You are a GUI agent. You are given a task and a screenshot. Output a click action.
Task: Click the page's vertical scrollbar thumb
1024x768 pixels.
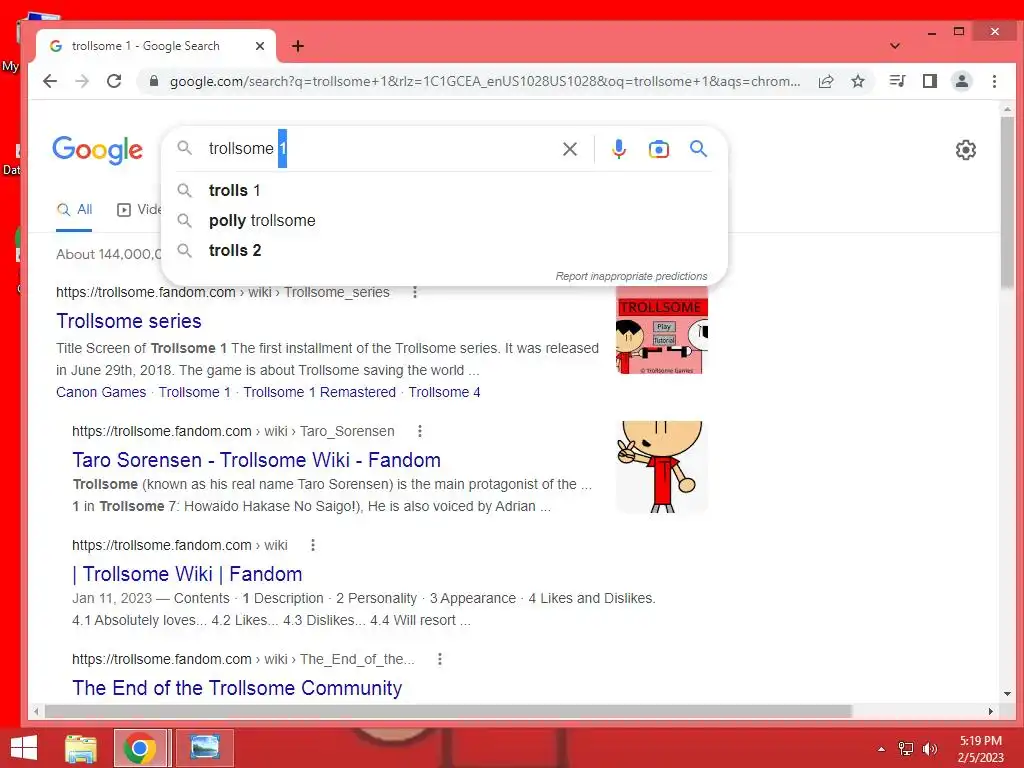tap(1007, 201)
